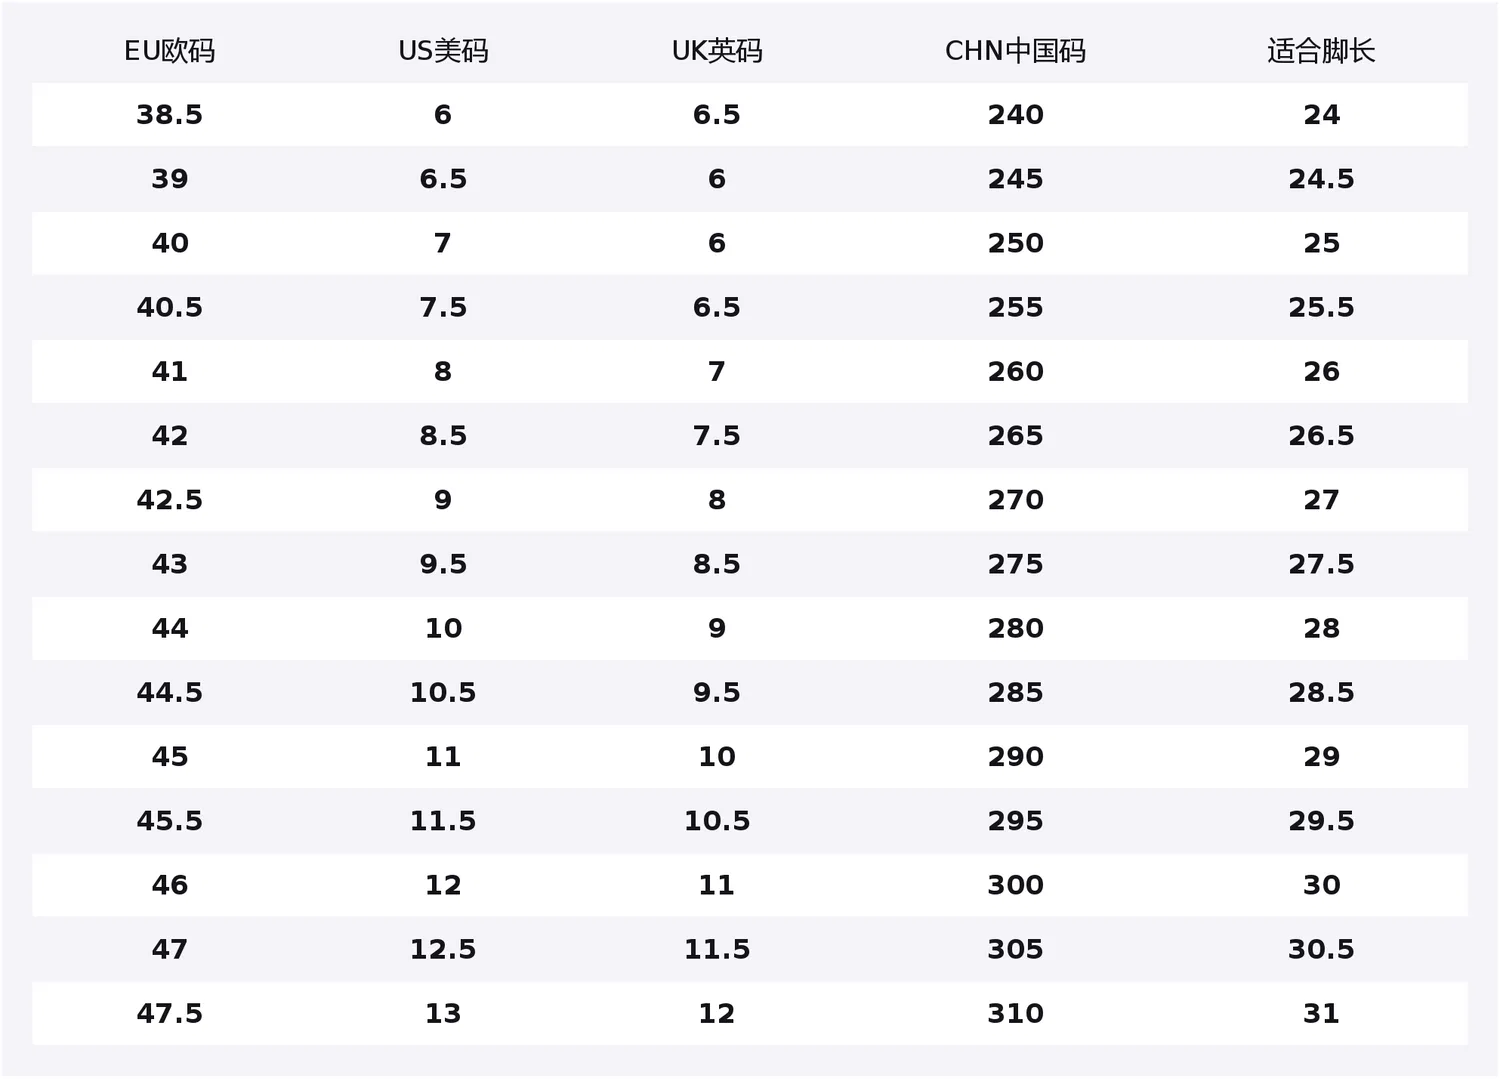The image size is (1500, 1079).
Task: Click the US size 12.5 cell
Action: click(443, 949)
